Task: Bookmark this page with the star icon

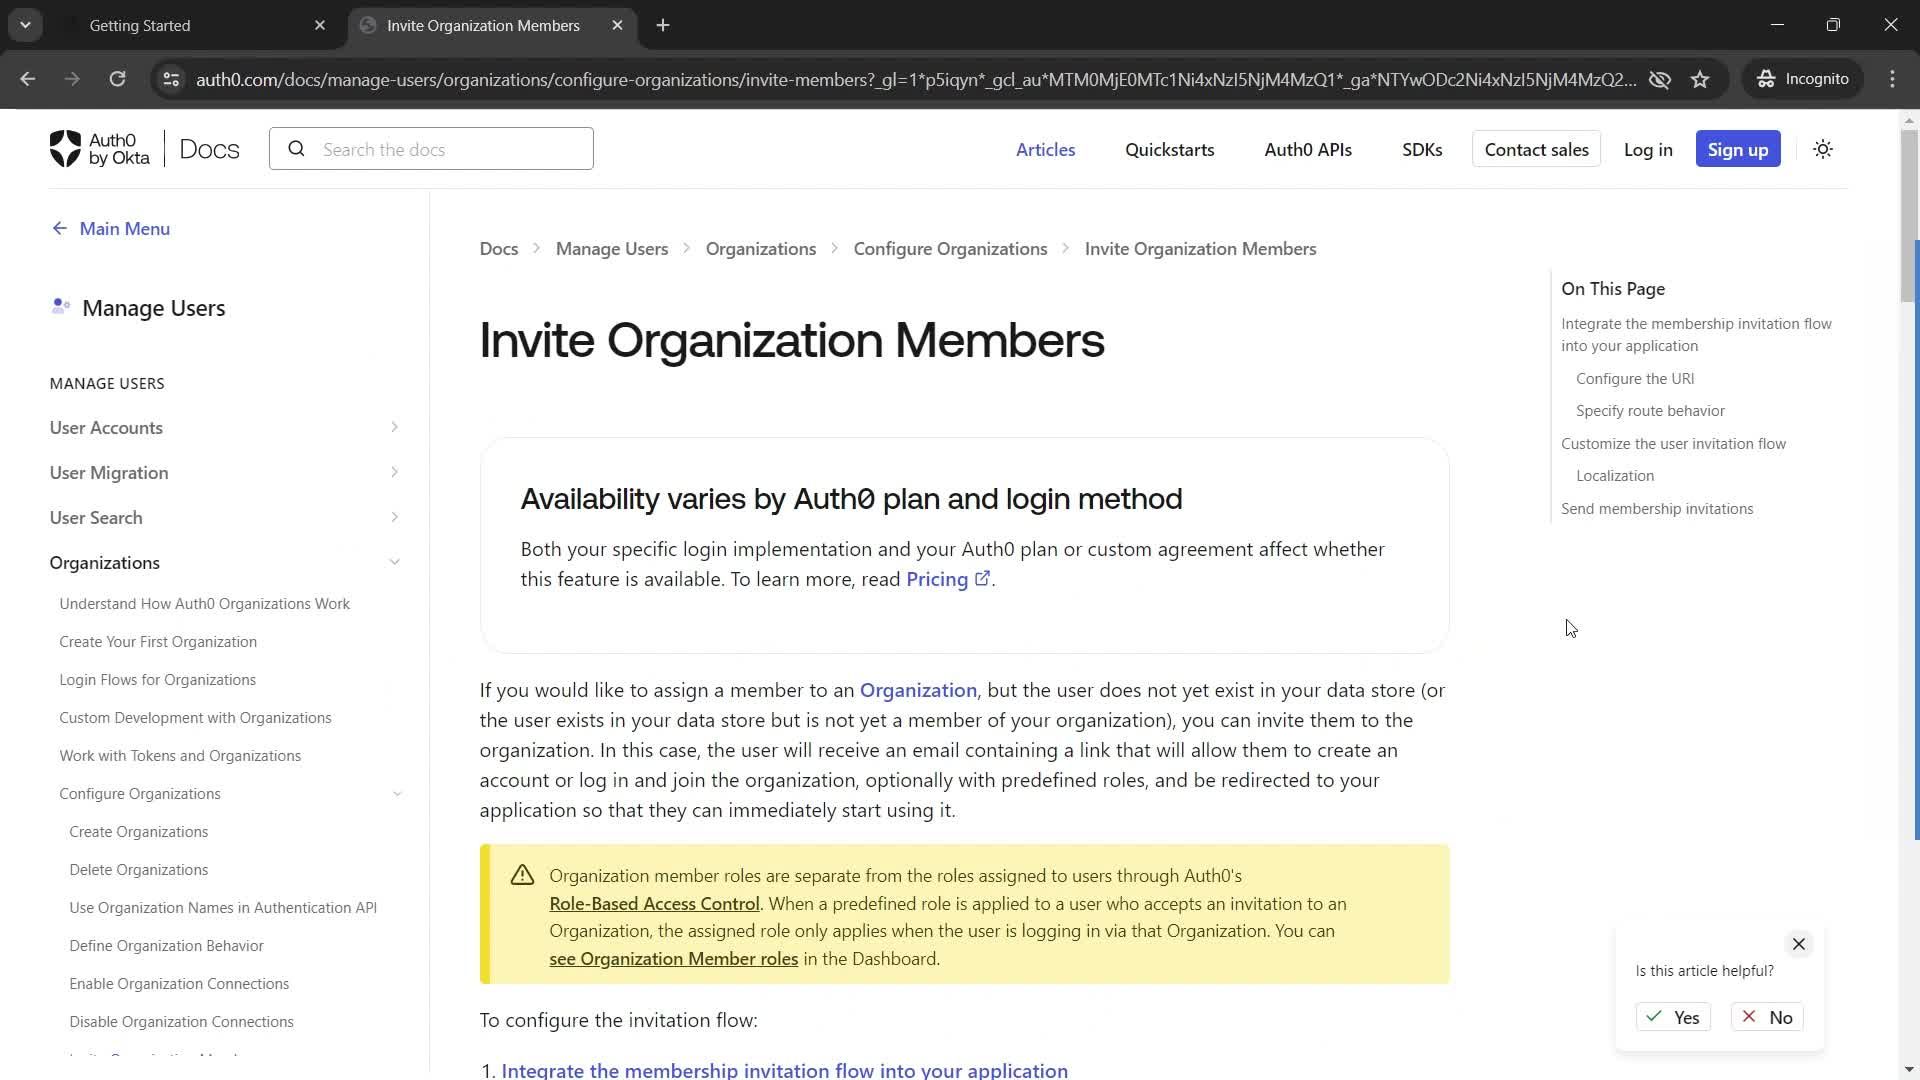Action: coord(1700,79)
